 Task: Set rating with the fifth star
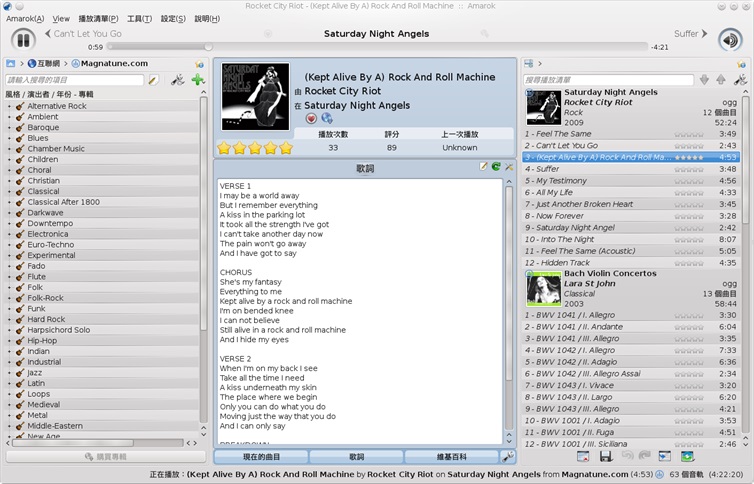286,148
